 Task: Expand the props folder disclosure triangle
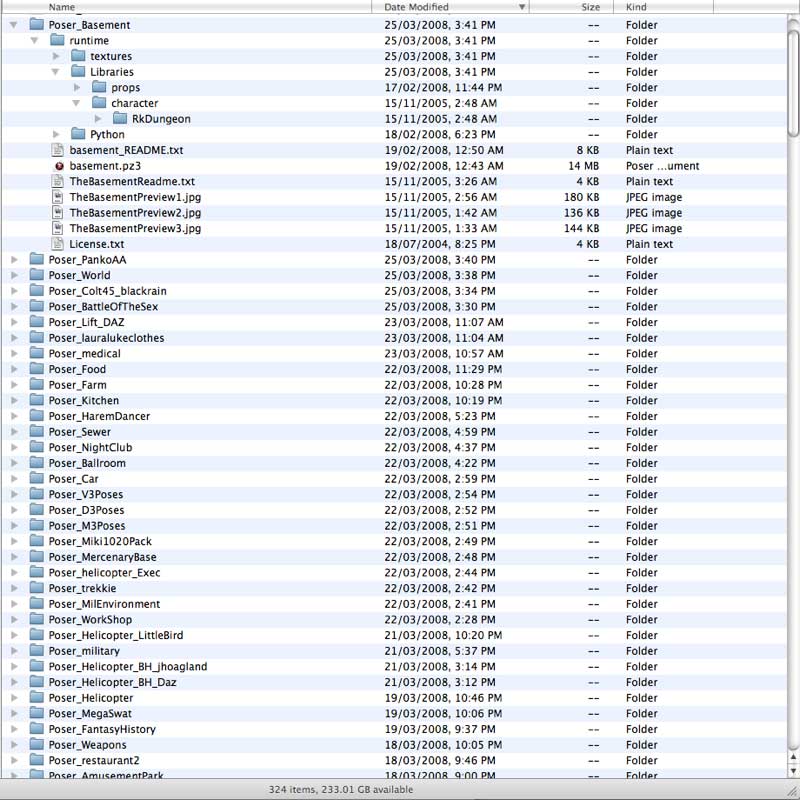(77, 87)
